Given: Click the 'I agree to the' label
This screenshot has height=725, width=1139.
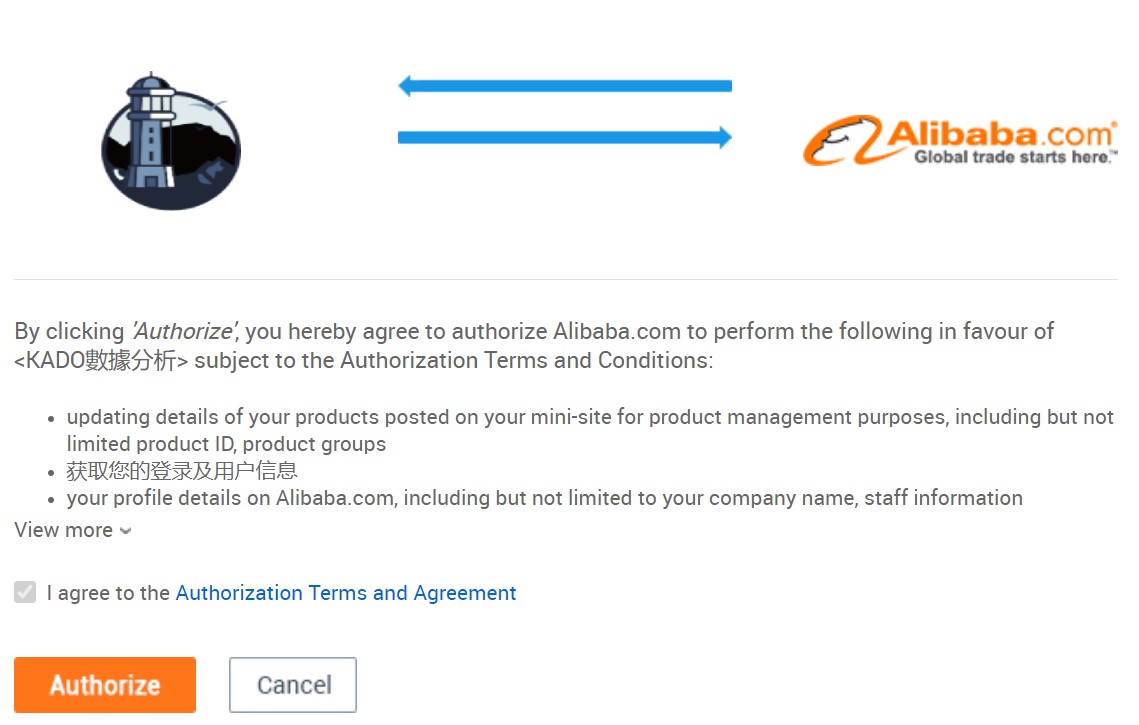Looking at the screenshot, I should pyautogui.click(x=108, y=593).
